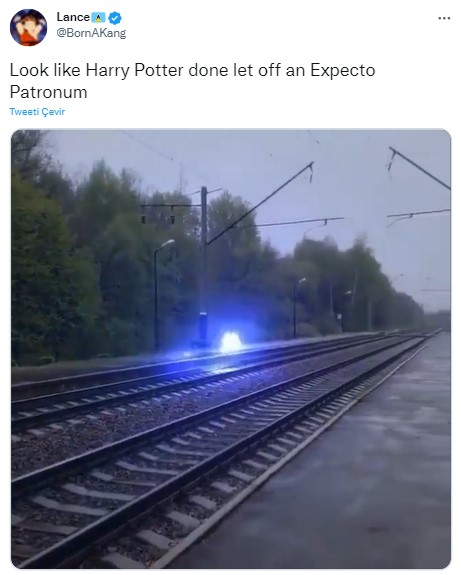Viewport: 461px width, 575px height.
Task: Open the display name Lance profile link
Action: coord(73,17)
